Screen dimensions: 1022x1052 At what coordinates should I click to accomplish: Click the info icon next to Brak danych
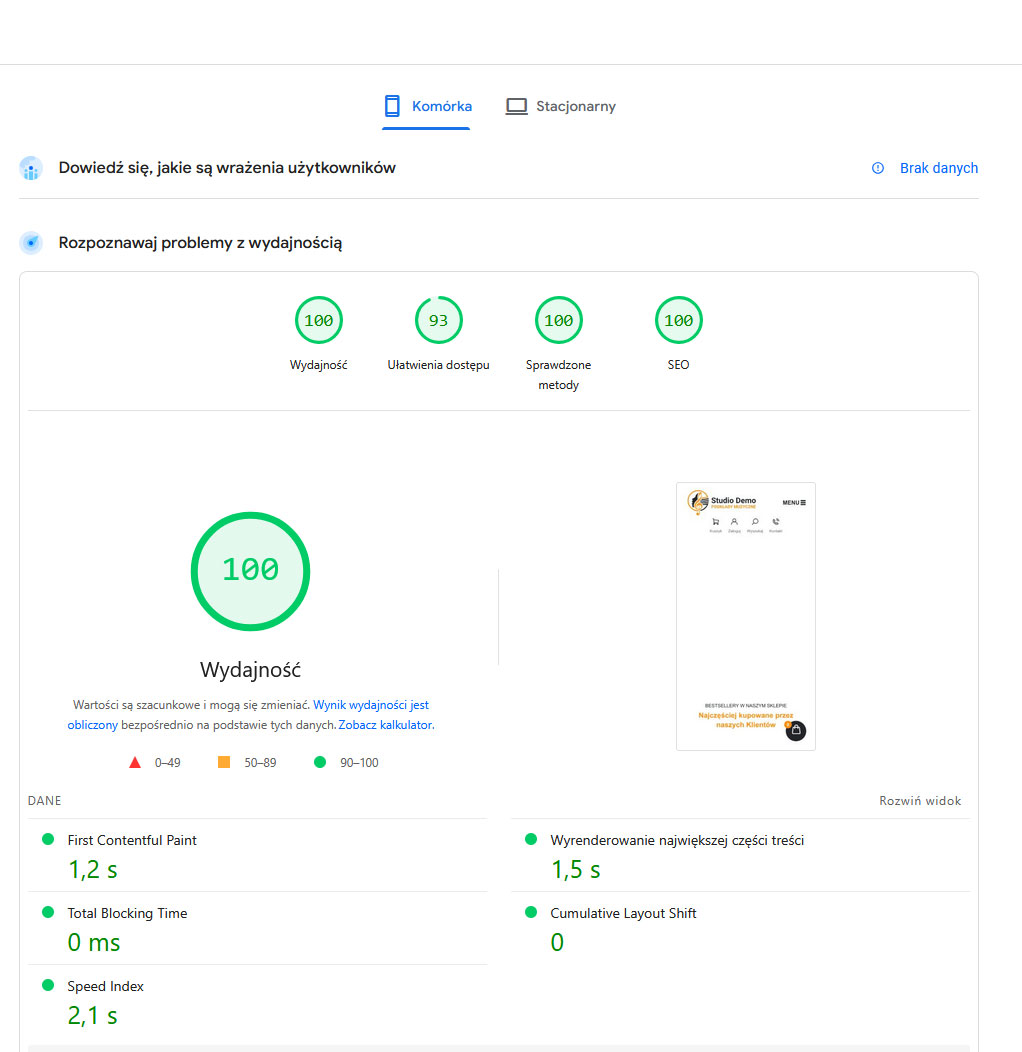[x=878, y=168]
